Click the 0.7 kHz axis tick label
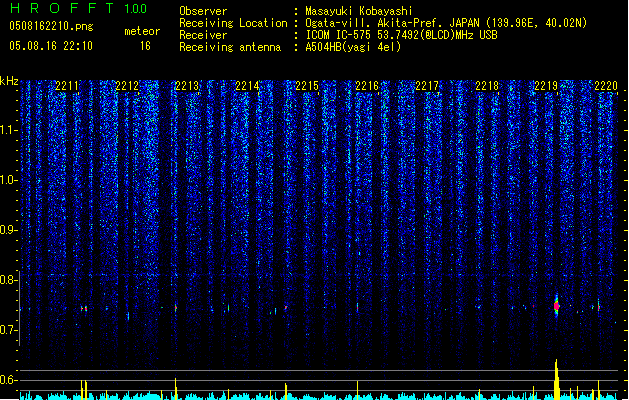This screenshot has height=400, width=629. (x=9, y=330)
